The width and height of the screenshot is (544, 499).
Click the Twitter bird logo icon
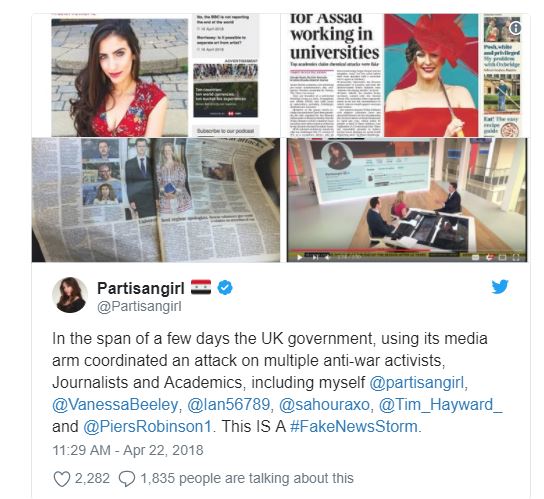click(x=500, y=287)
